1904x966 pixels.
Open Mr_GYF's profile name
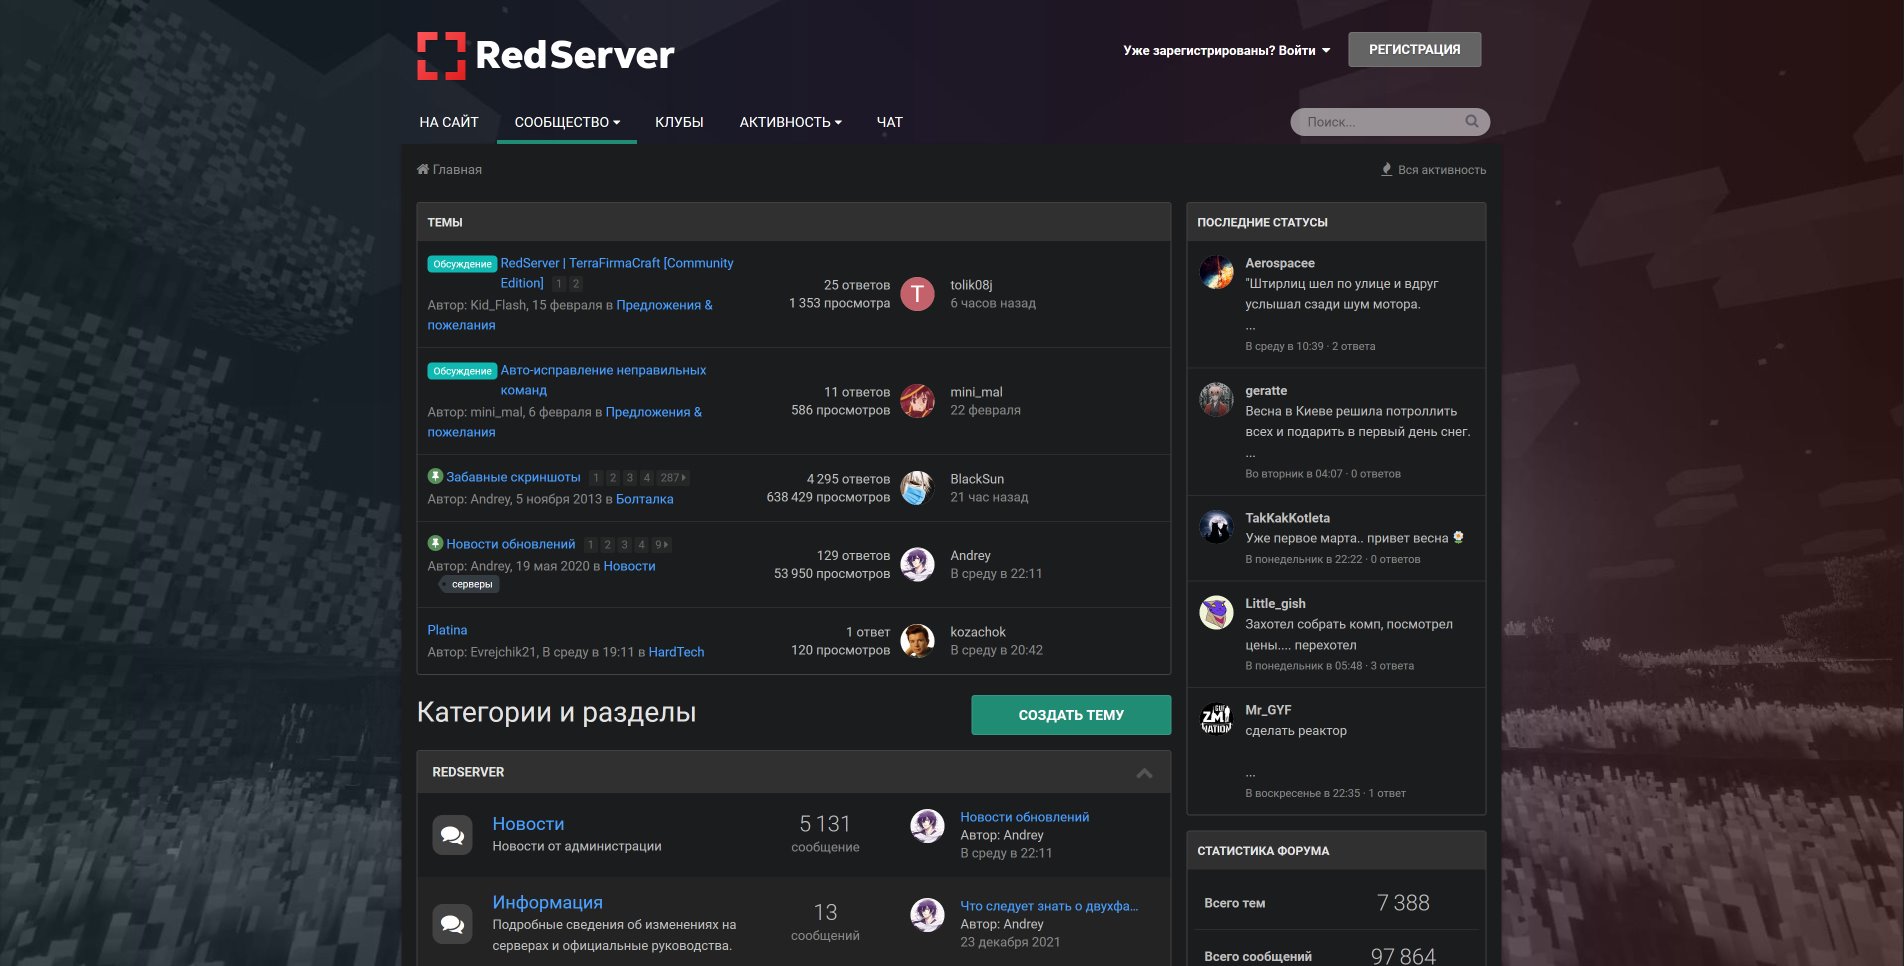1268,710
